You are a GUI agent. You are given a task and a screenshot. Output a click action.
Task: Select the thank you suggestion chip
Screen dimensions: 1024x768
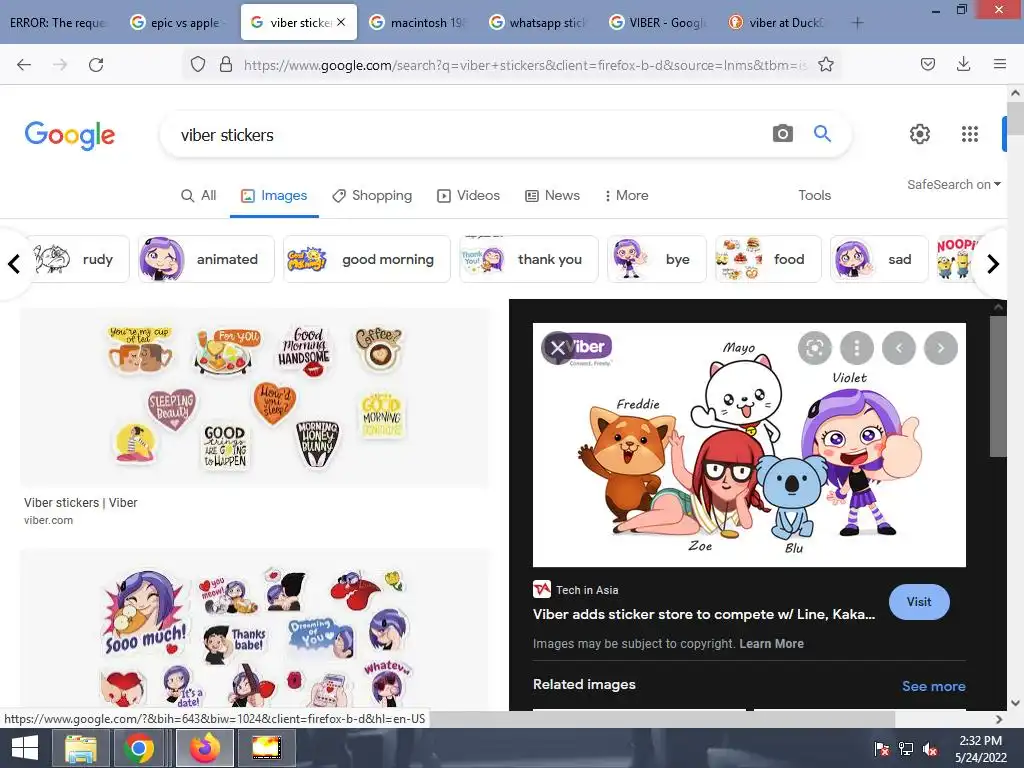click(x=528, y=259)
